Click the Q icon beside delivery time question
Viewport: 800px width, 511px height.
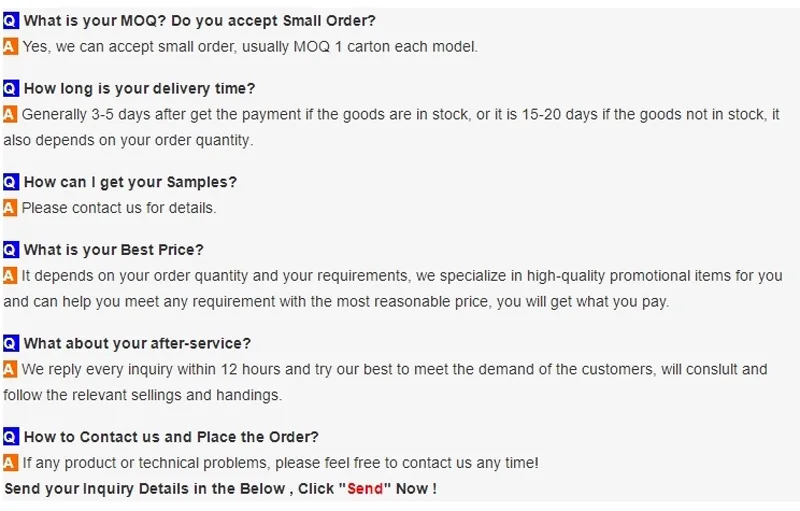point(11,89)
